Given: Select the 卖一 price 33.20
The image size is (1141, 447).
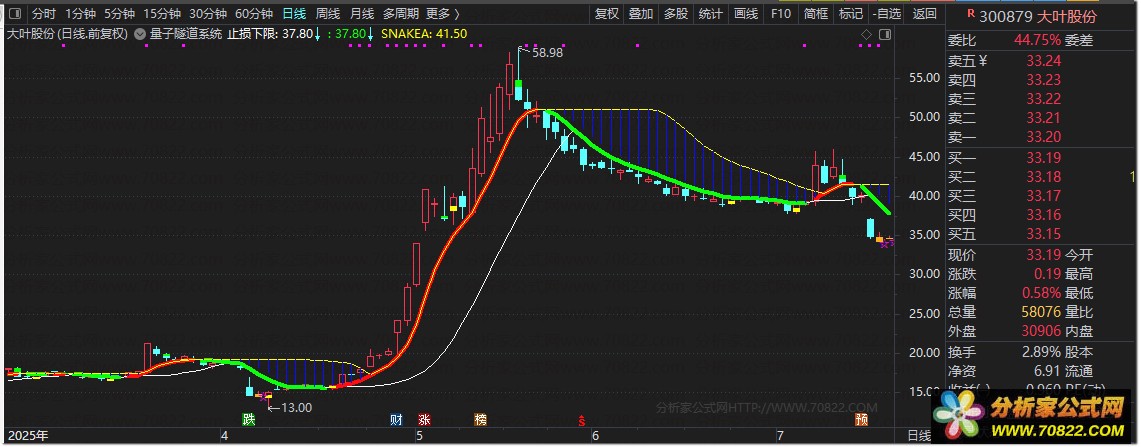Looking at the screenshot, I should tap(1043, 137).
